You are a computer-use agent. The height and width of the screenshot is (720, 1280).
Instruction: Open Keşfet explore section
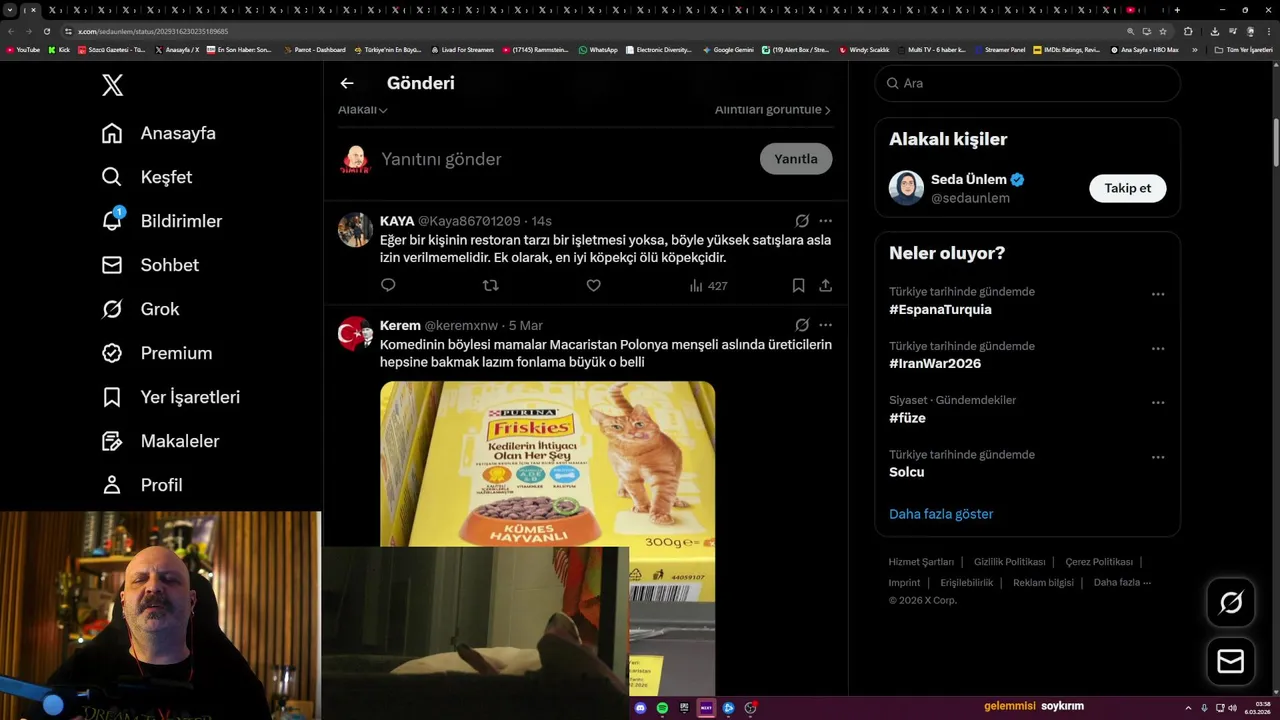tap(147, 177)
